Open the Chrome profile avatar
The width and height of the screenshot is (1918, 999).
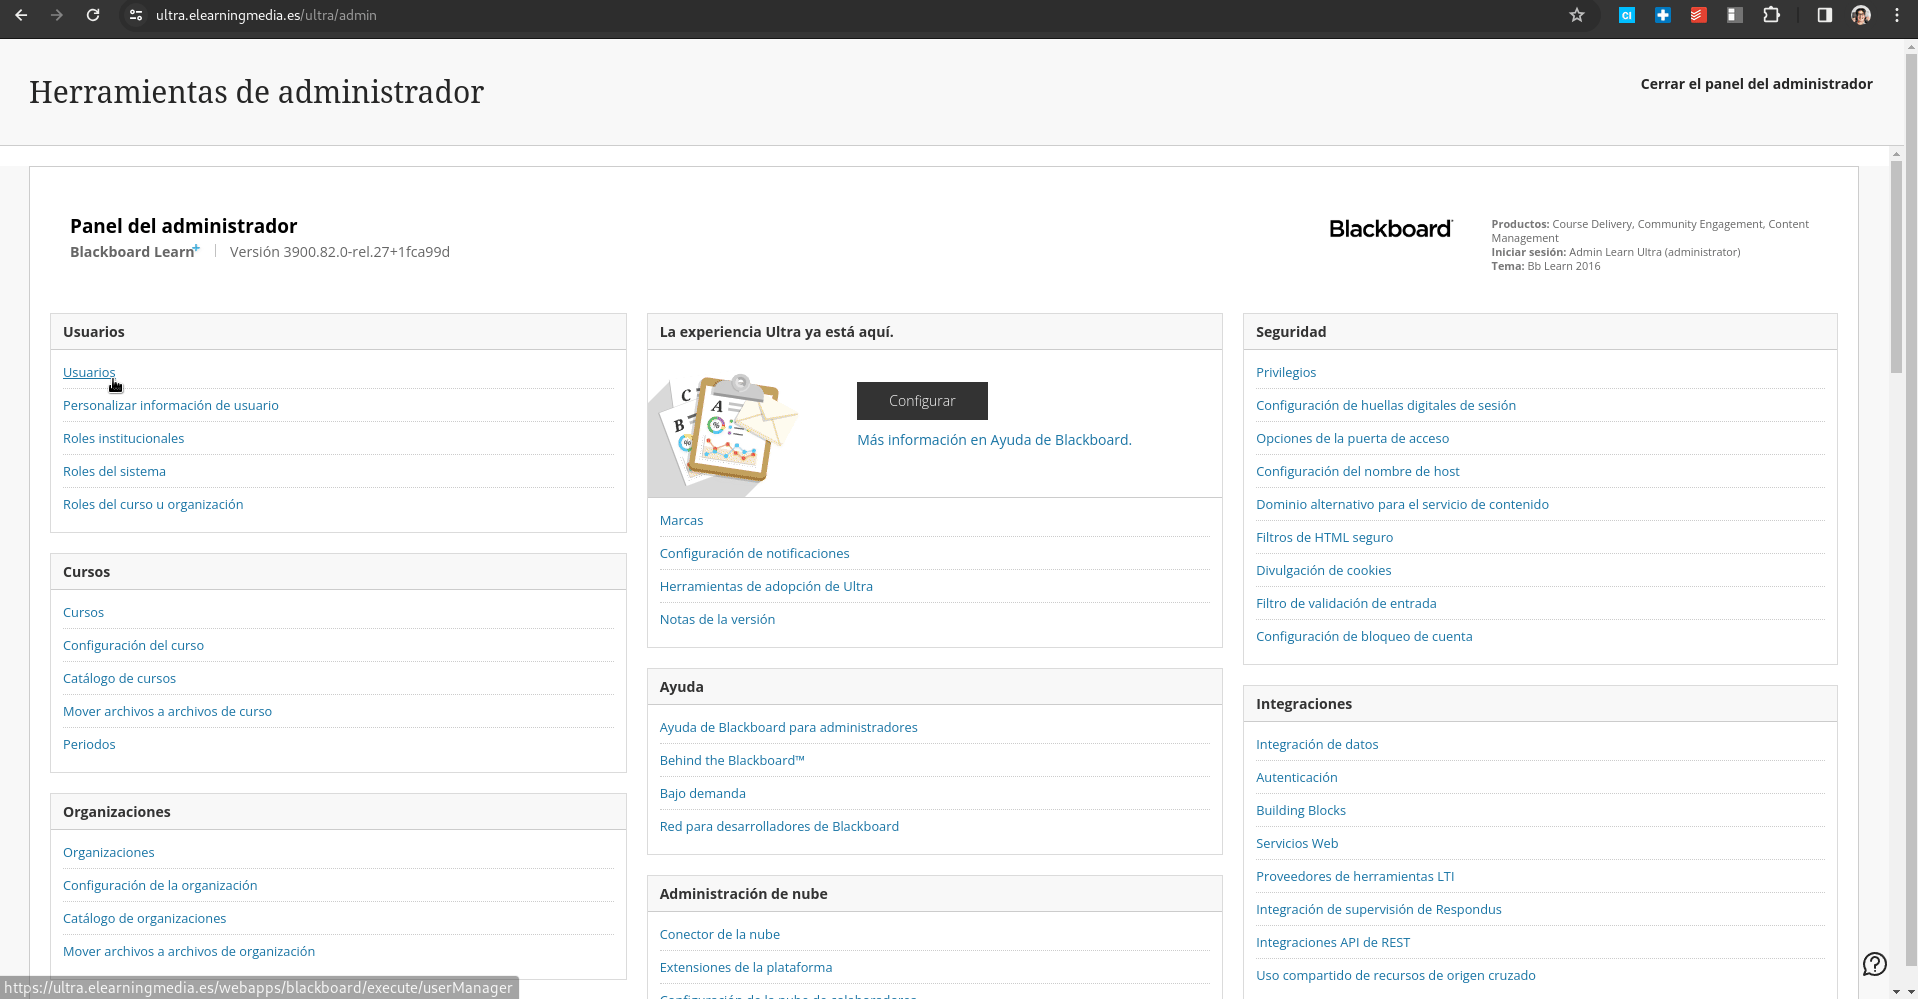[x=1861, y=15]
